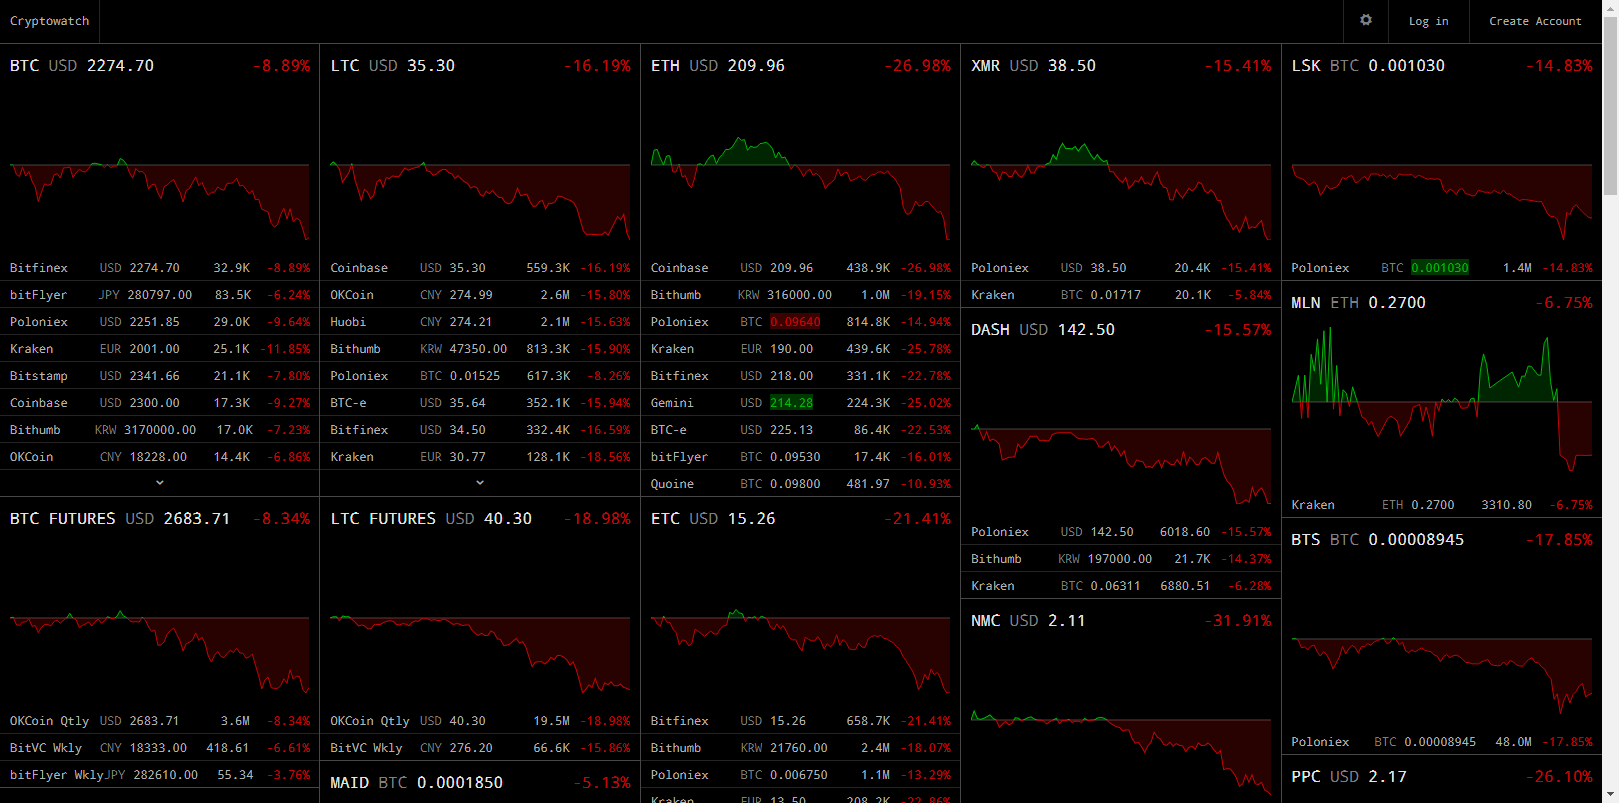Click Create Account button
The height and width of the screenshot is (803, 1619).
1535,21
